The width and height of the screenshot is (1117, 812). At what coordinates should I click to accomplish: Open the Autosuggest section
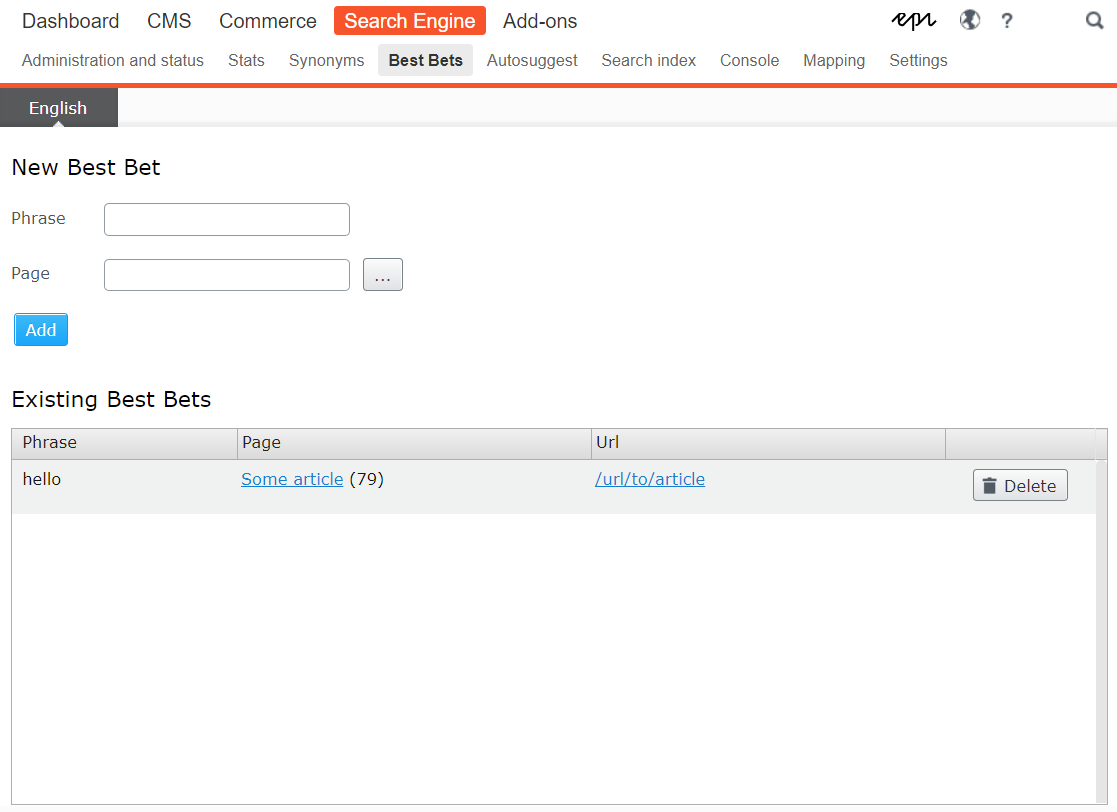pyautogui.click(x=531, y=61)
